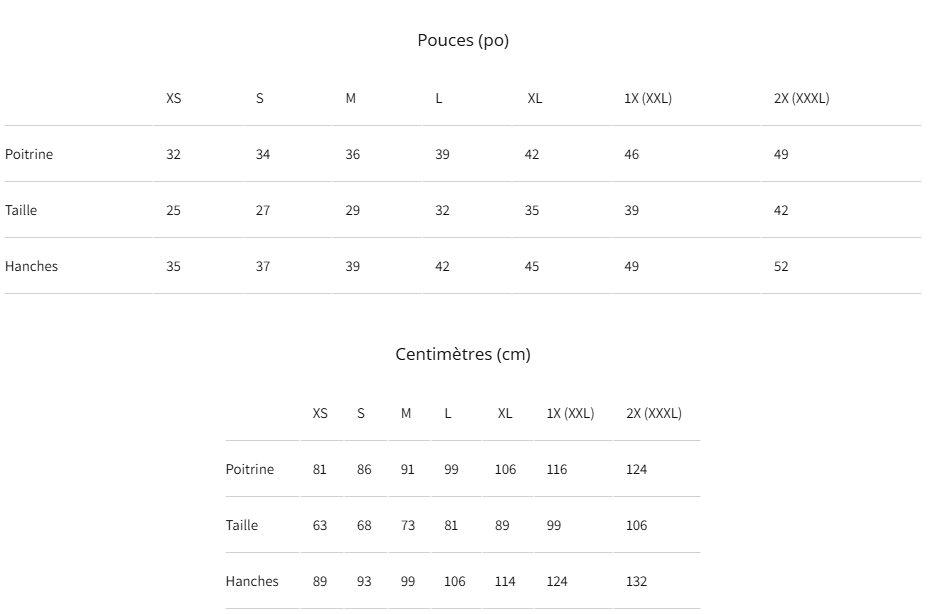Select 1X (XXL) header in inches table
The image size is (931, 614).
coord(648,99)
